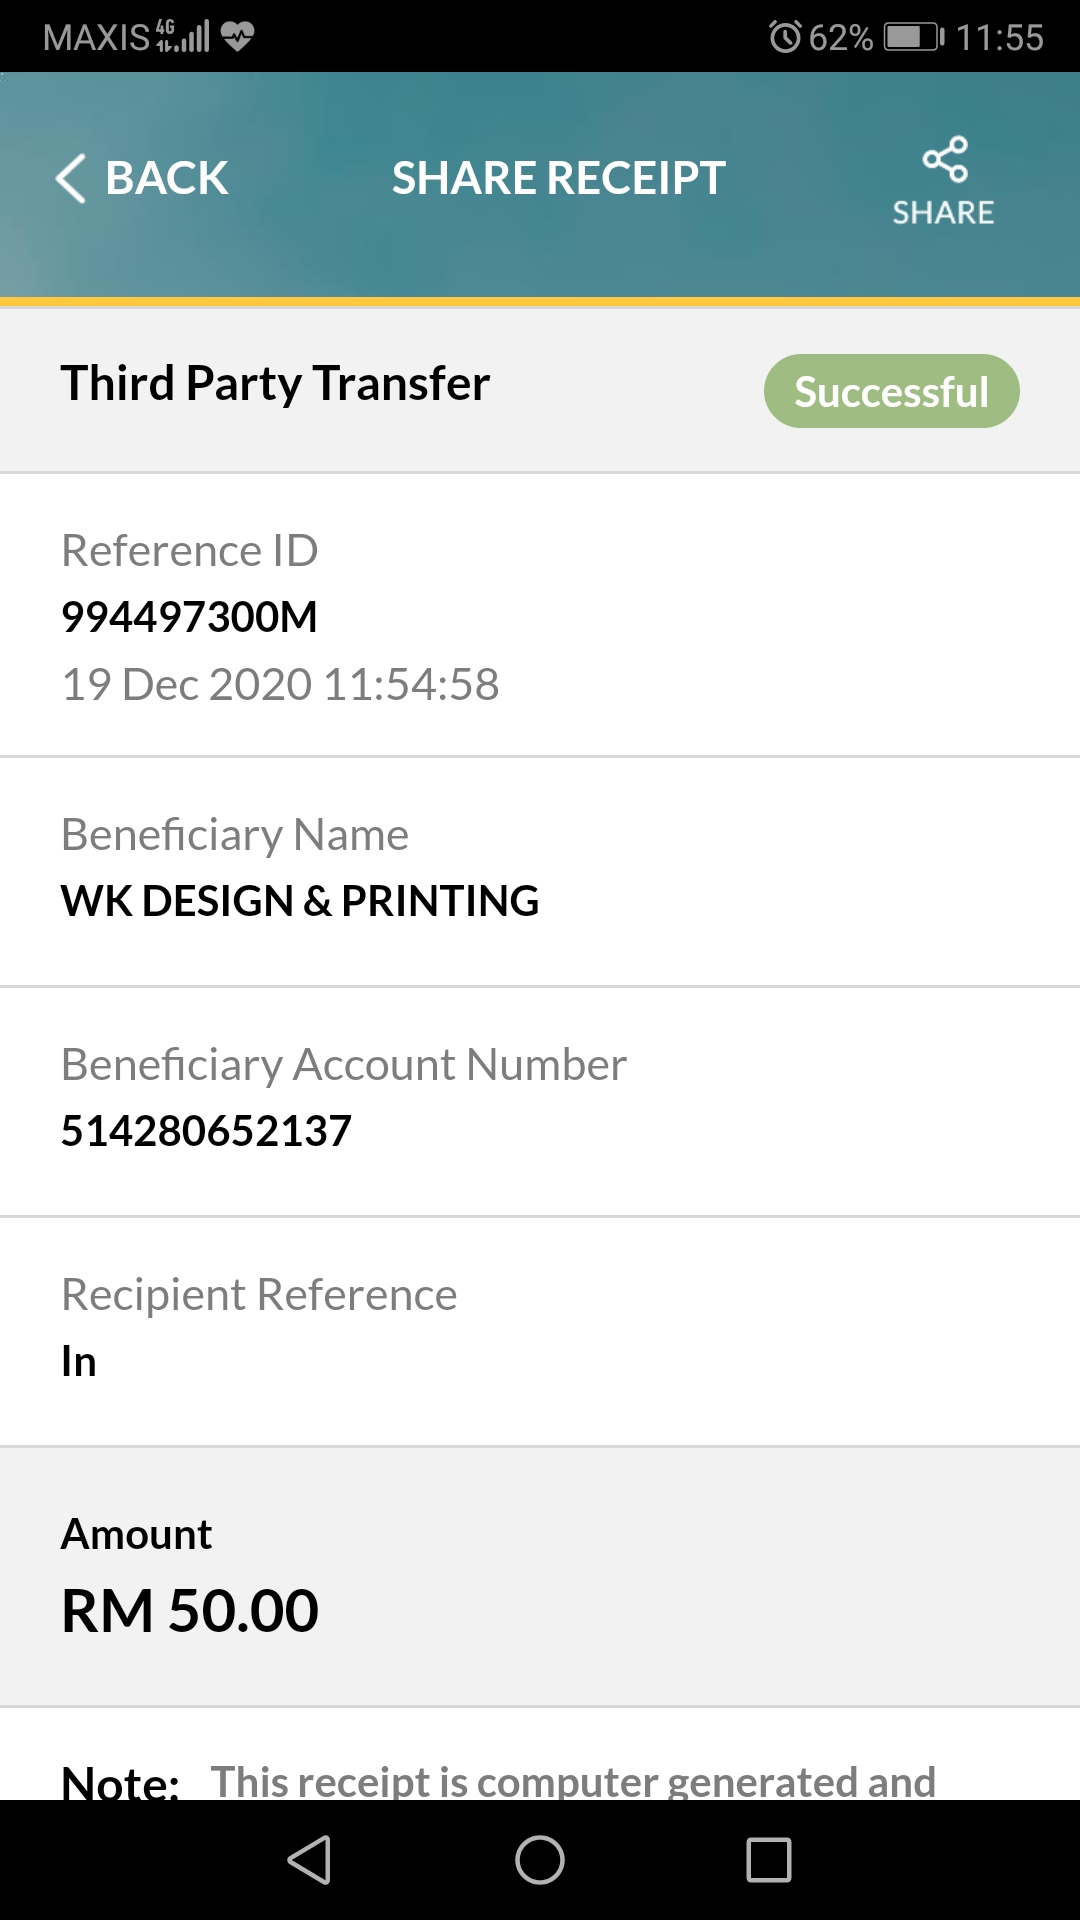Screen dimensions: 1080x1920
Task: Go back using the BACK chevron
Action: (x=71, y=179)
